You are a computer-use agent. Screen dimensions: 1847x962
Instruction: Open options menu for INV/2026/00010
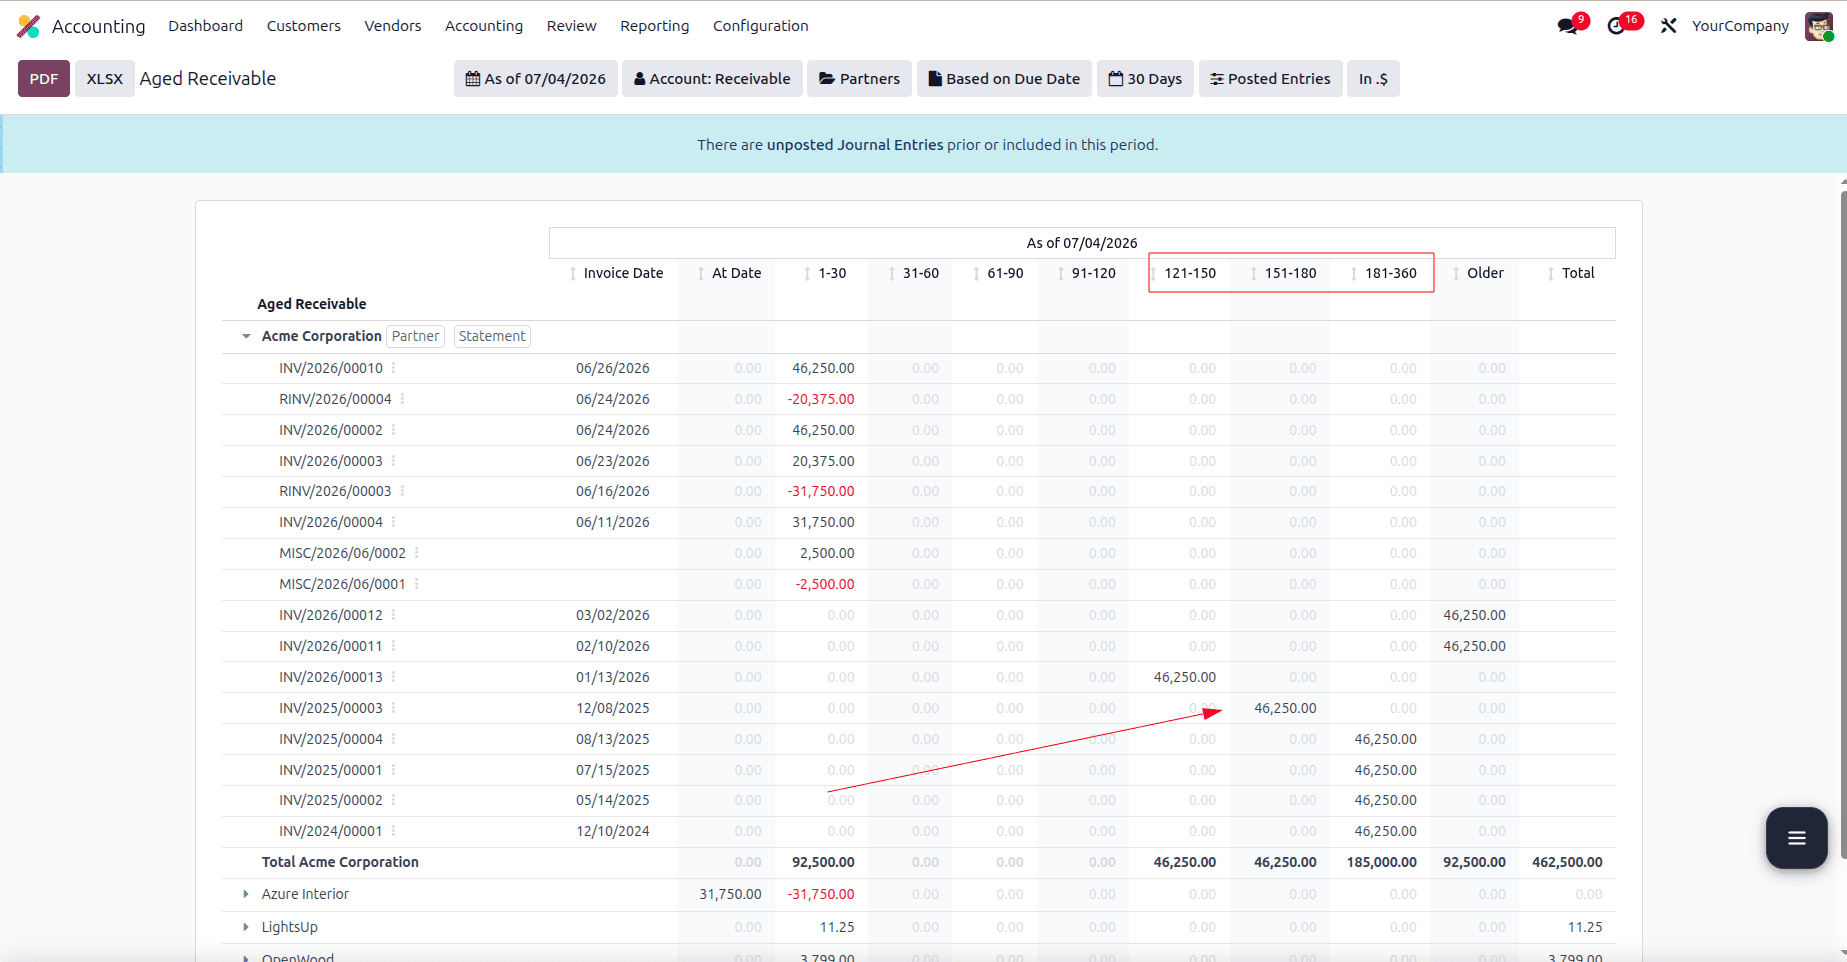point(393,368)
